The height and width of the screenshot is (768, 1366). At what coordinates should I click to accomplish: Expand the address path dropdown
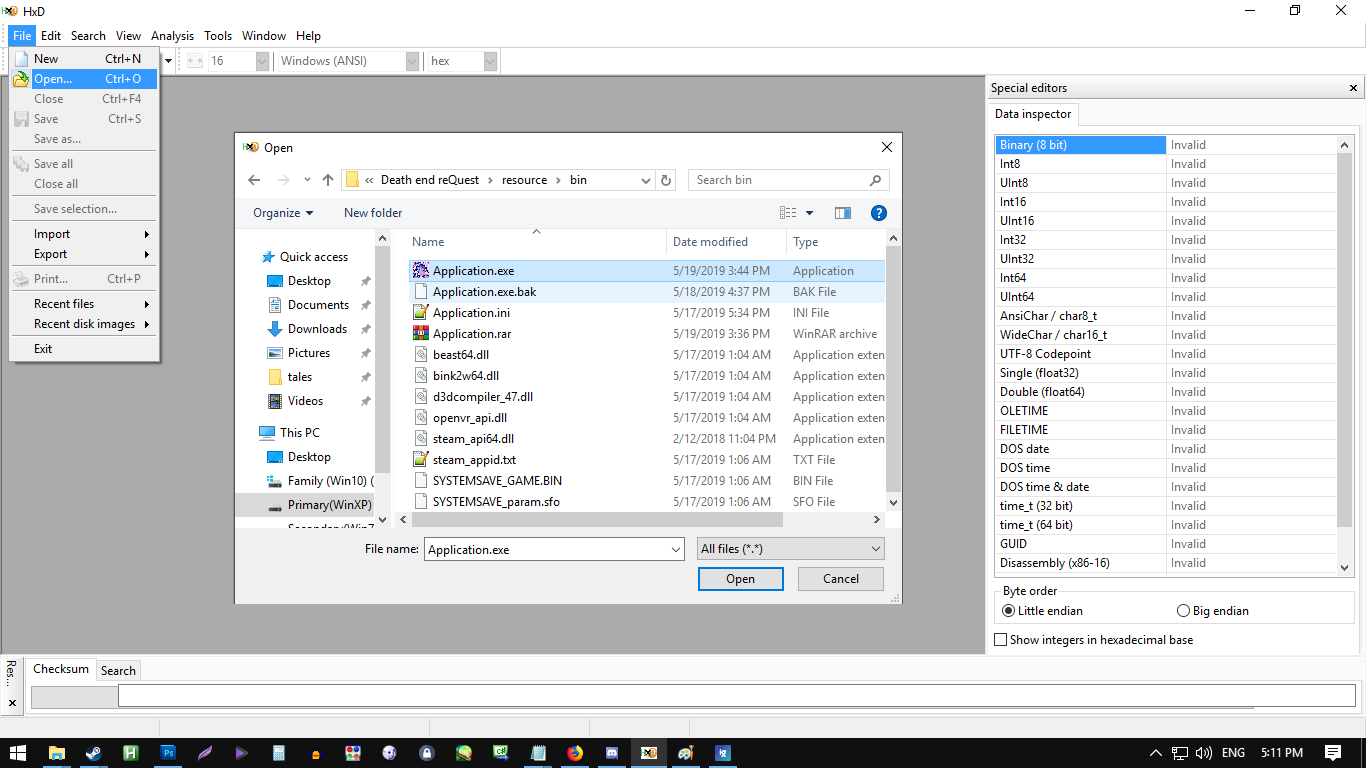[x=645, y=180]
